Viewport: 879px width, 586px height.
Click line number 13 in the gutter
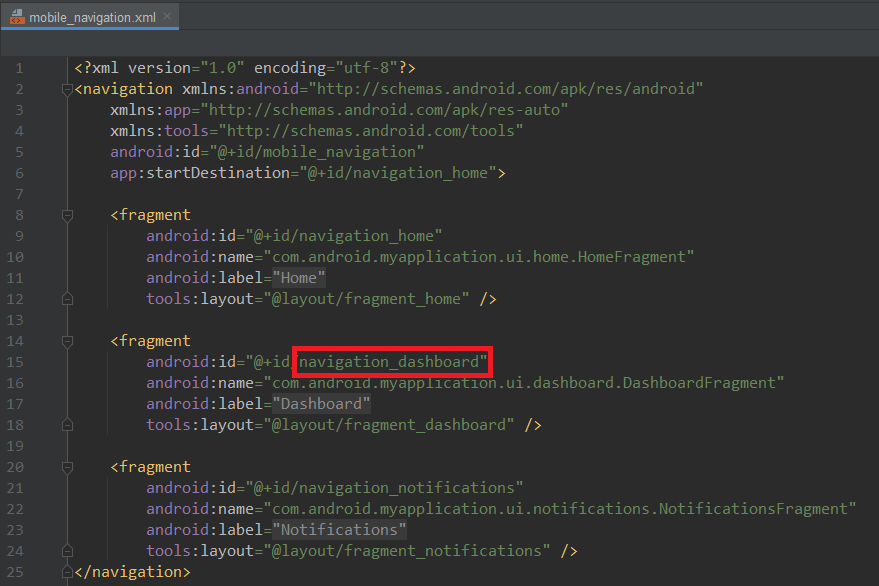coord(15,320)
